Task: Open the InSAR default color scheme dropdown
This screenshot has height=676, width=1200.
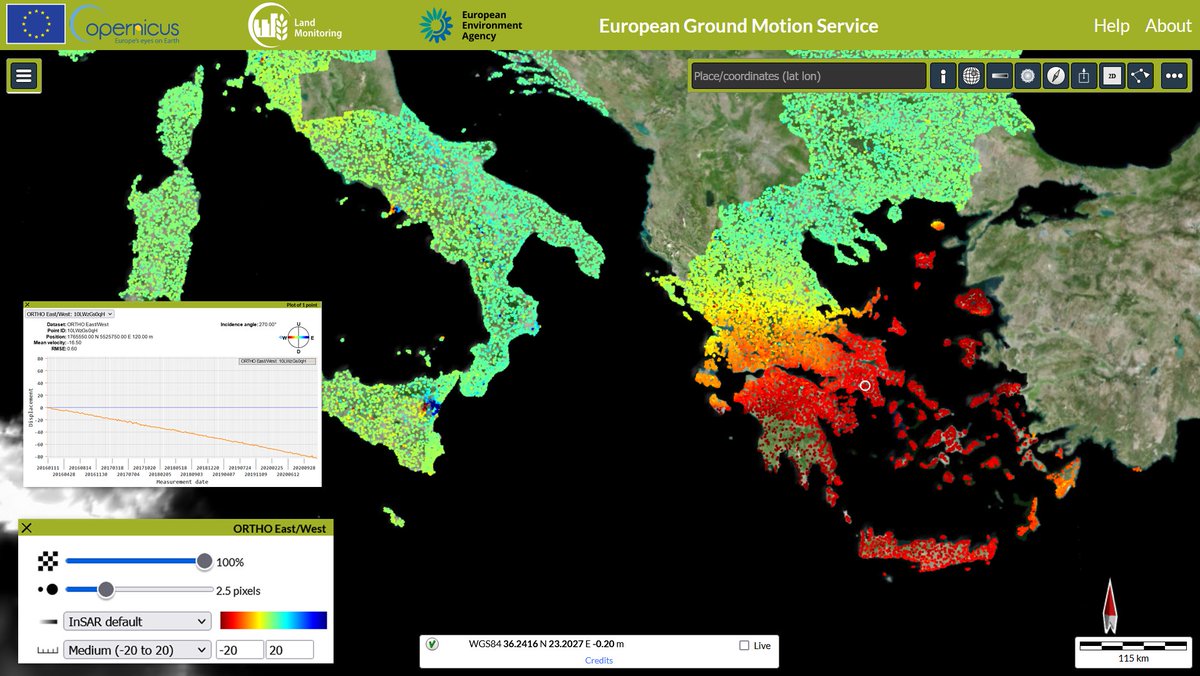Action: [x=137, y=621]
